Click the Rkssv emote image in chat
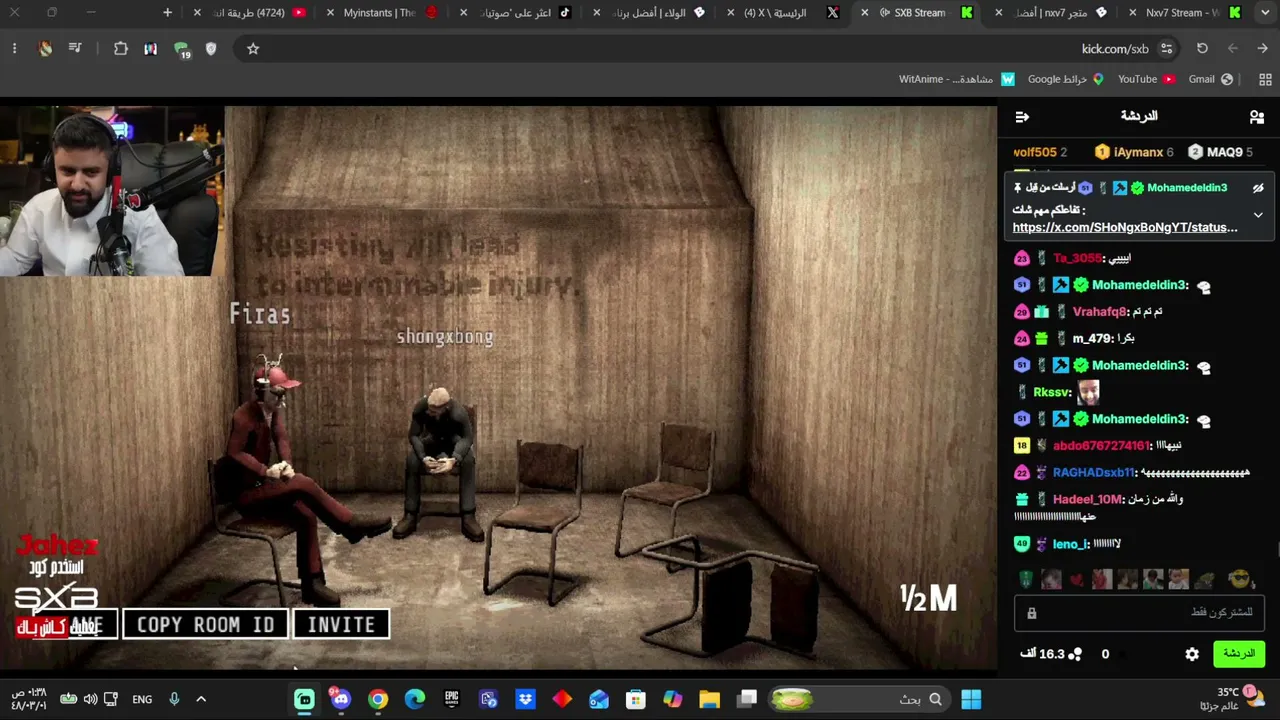This screenshot has width=1280, height=720. [1088, 393]
